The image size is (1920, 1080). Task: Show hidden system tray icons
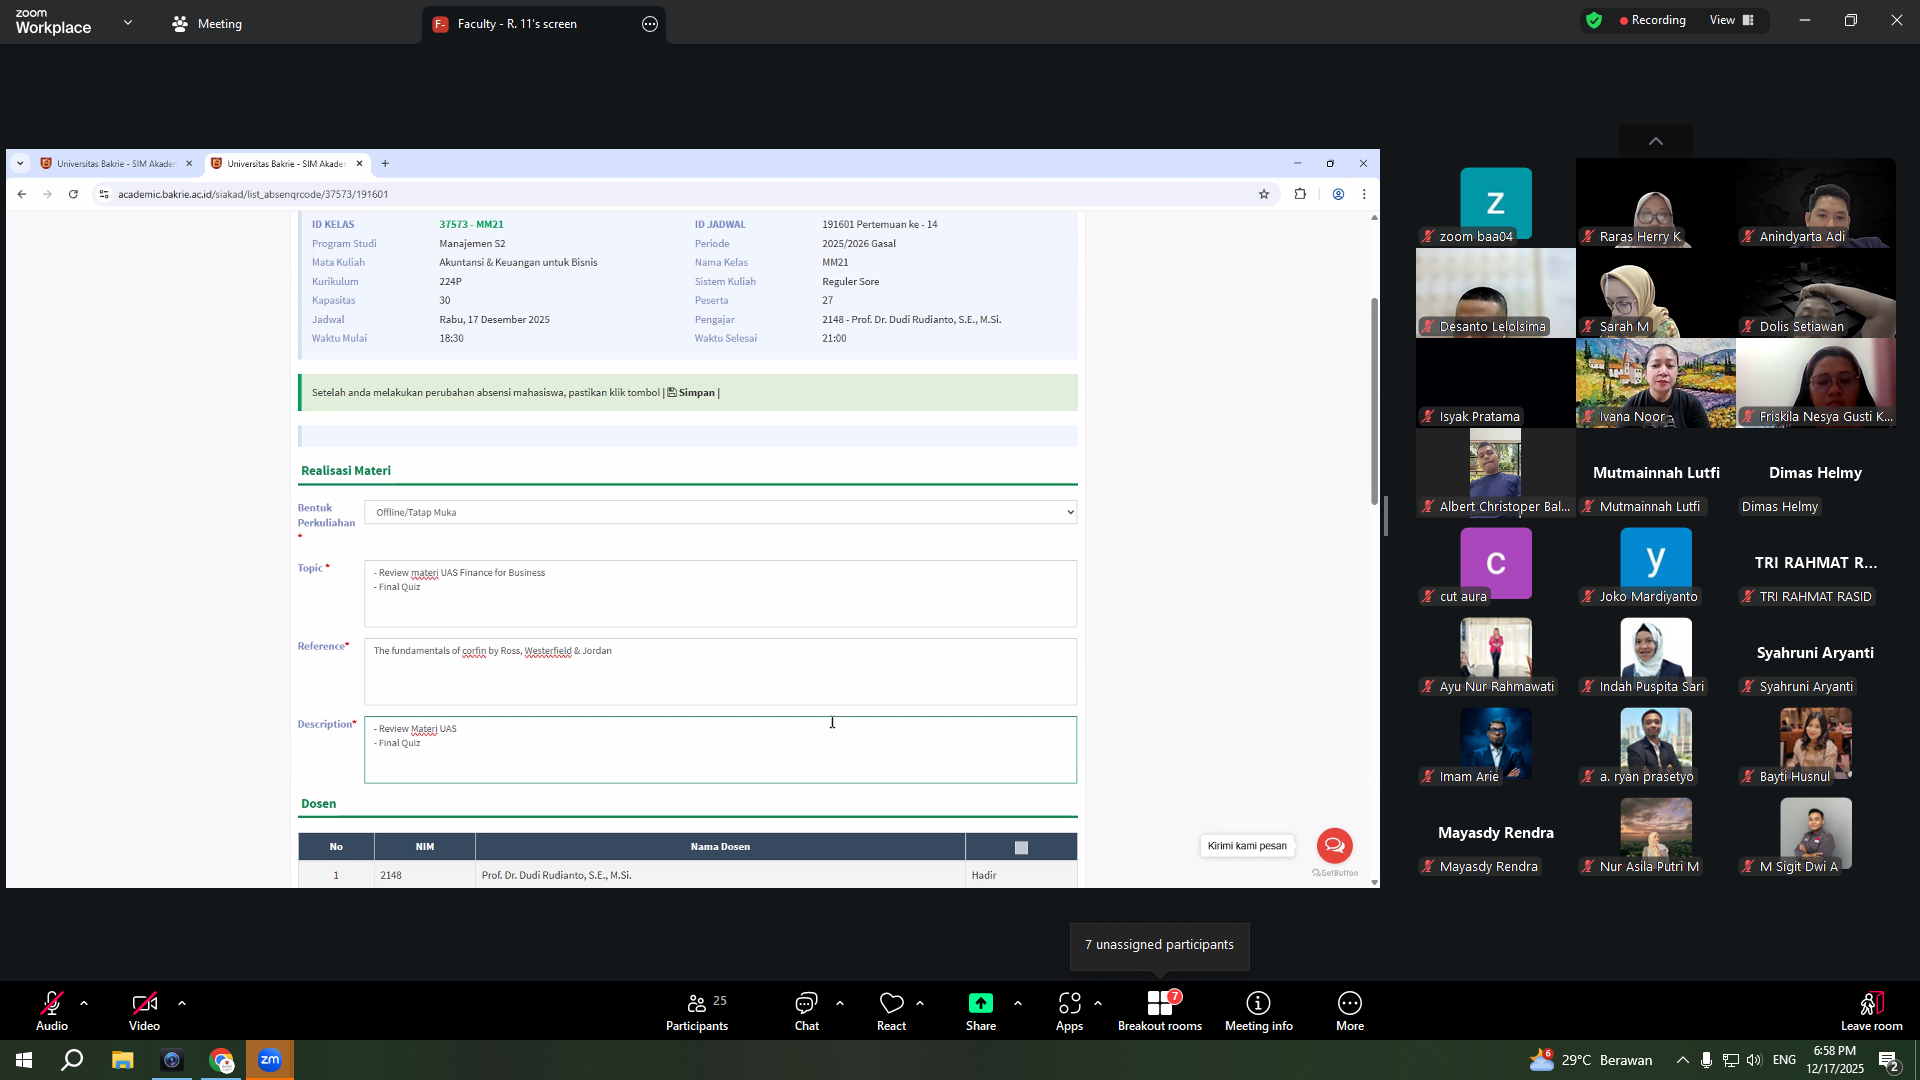click(1683, 1060)
